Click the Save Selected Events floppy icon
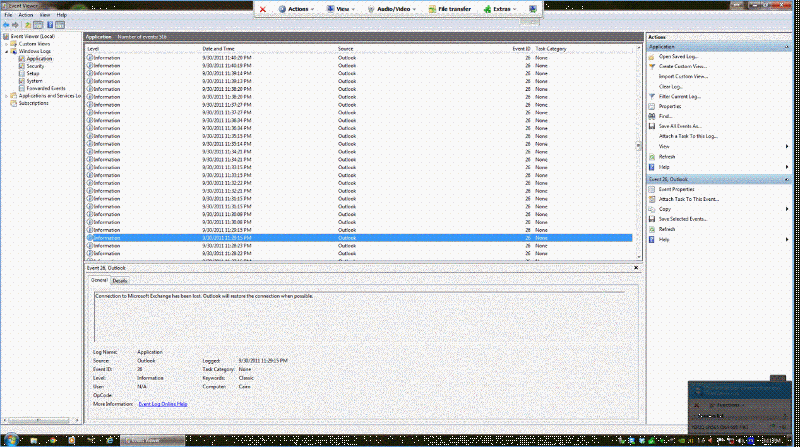 click(652, 219)
